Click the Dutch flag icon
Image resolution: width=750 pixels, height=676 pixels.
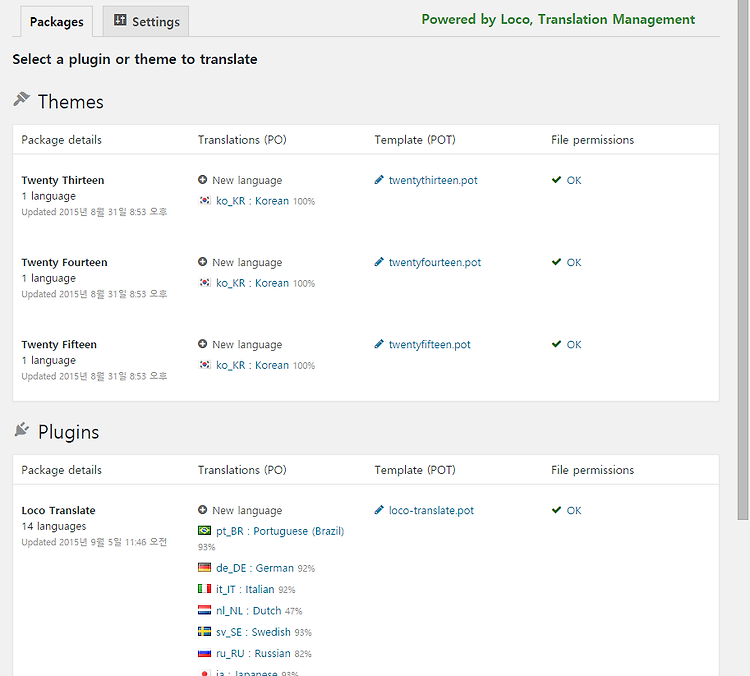[205, 610]
